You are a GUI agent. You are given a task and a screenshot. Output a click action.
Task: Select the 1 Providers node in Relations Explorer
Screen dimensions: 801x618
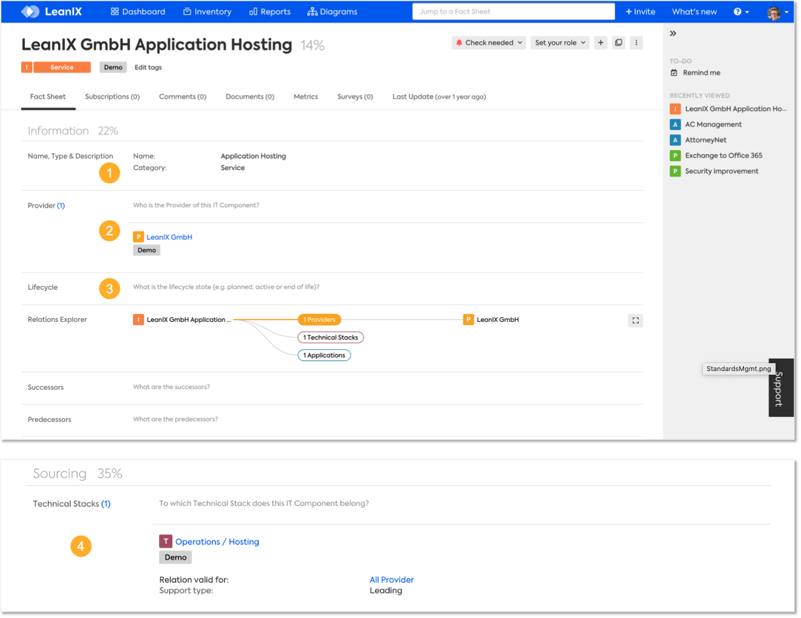[x=322, y=320]
